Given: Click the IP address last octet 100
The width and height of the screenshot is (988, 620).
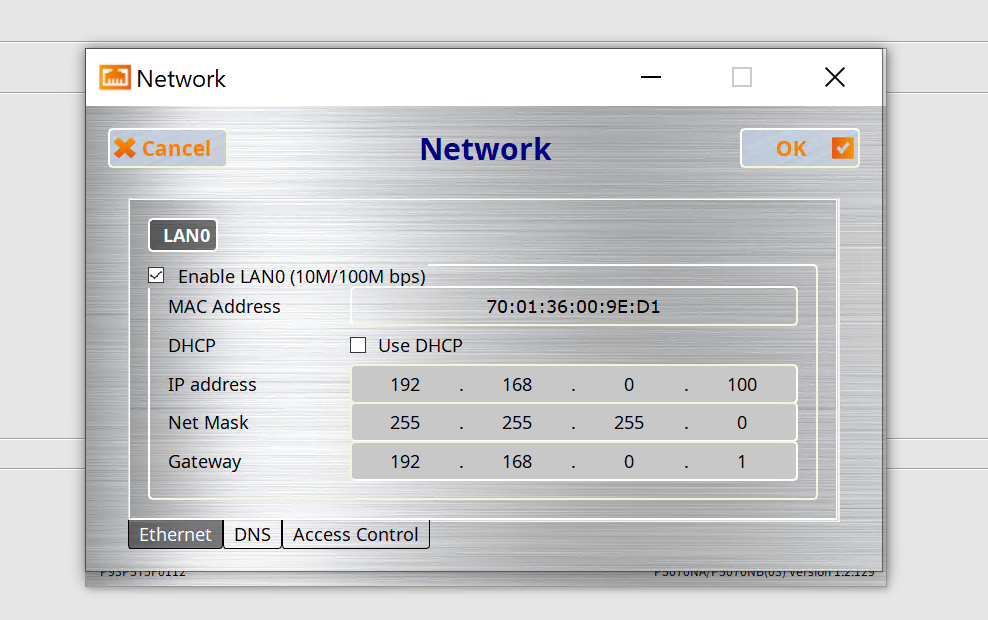Looking at the screenshot, I should (742, 385).
